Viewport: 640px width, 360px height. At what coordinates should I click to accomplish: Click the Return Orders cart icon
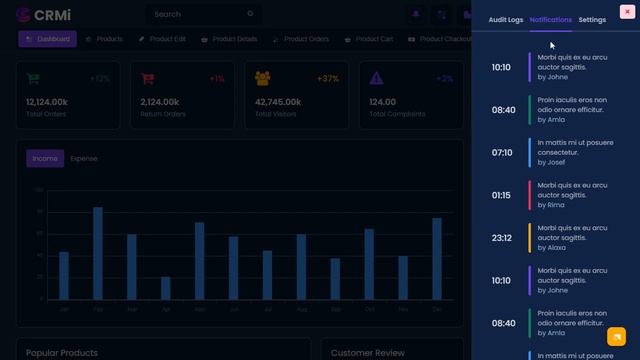tap(148, 78)
